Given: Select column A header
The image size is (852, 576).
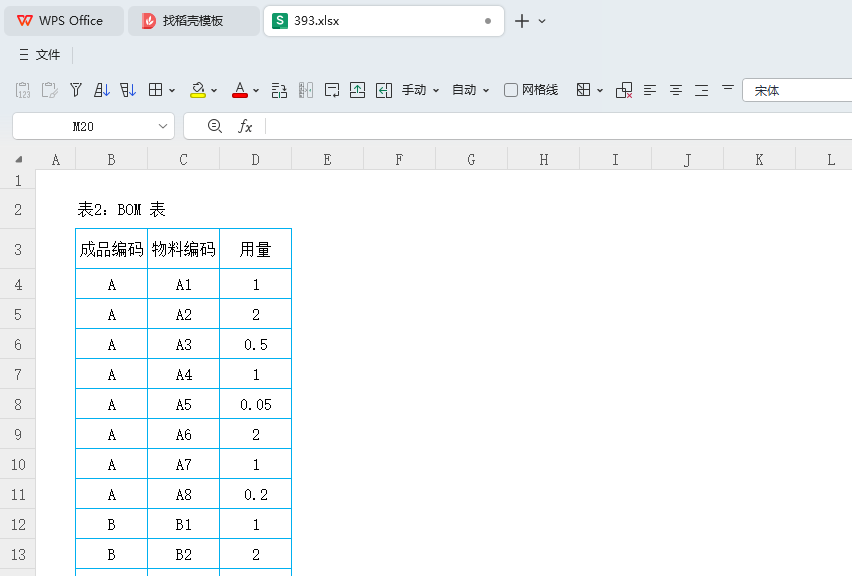Looking at the screenshot, I should [55, 159].
